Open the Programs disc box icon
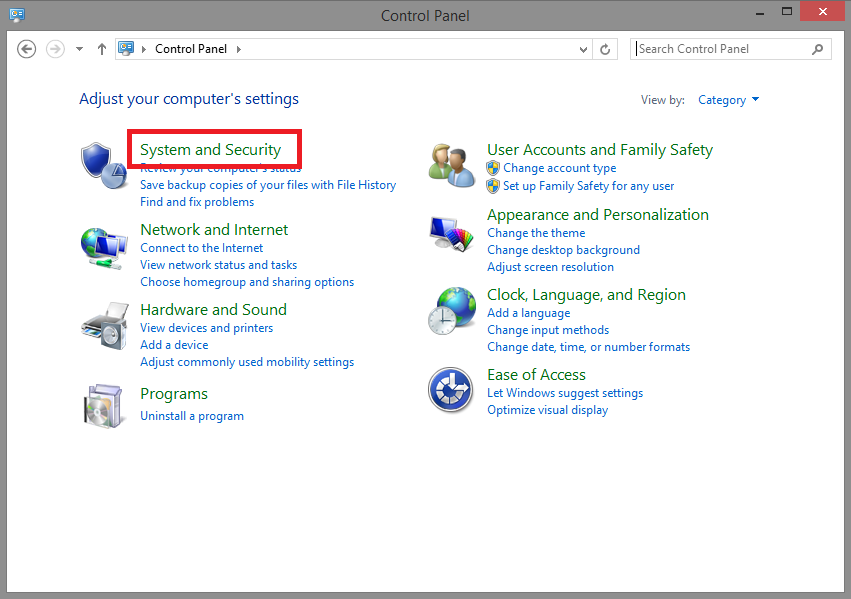The width and height of the screenshot is (851, 599). [x=103, y=406]
